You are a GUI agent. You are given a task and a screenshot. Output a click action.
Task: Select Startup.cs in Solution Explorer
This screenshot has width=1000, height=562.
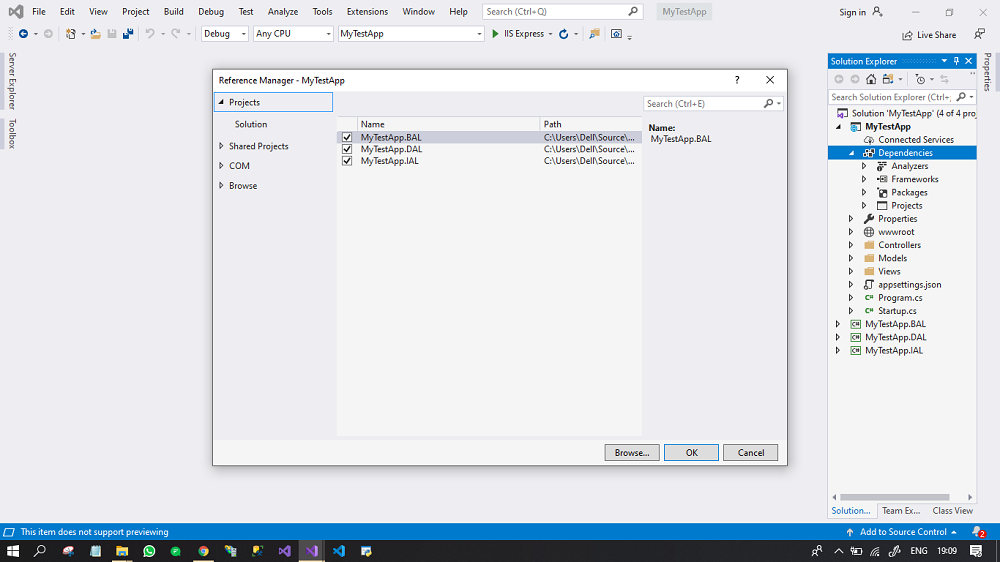897,311
